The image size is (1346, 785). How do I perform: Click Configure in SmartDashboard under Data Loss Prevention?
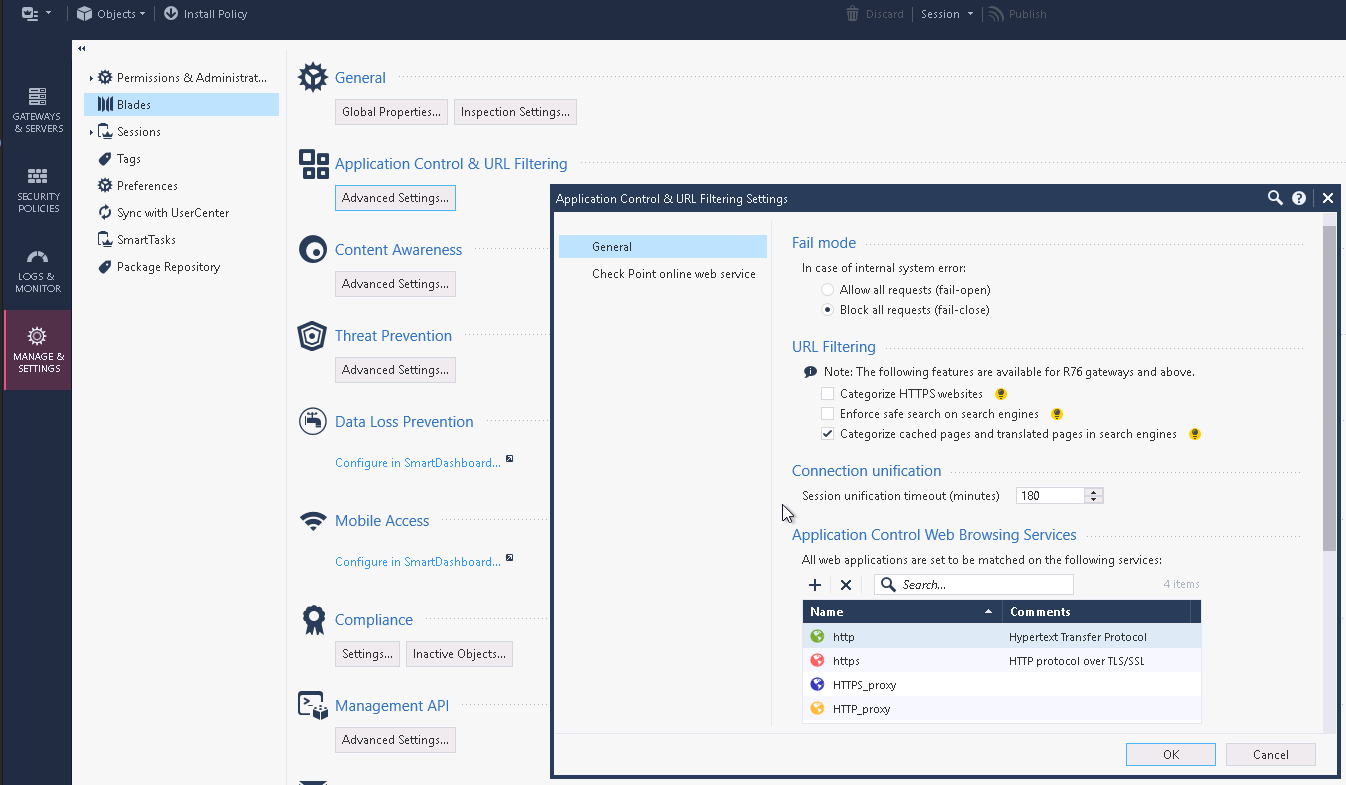418,463
